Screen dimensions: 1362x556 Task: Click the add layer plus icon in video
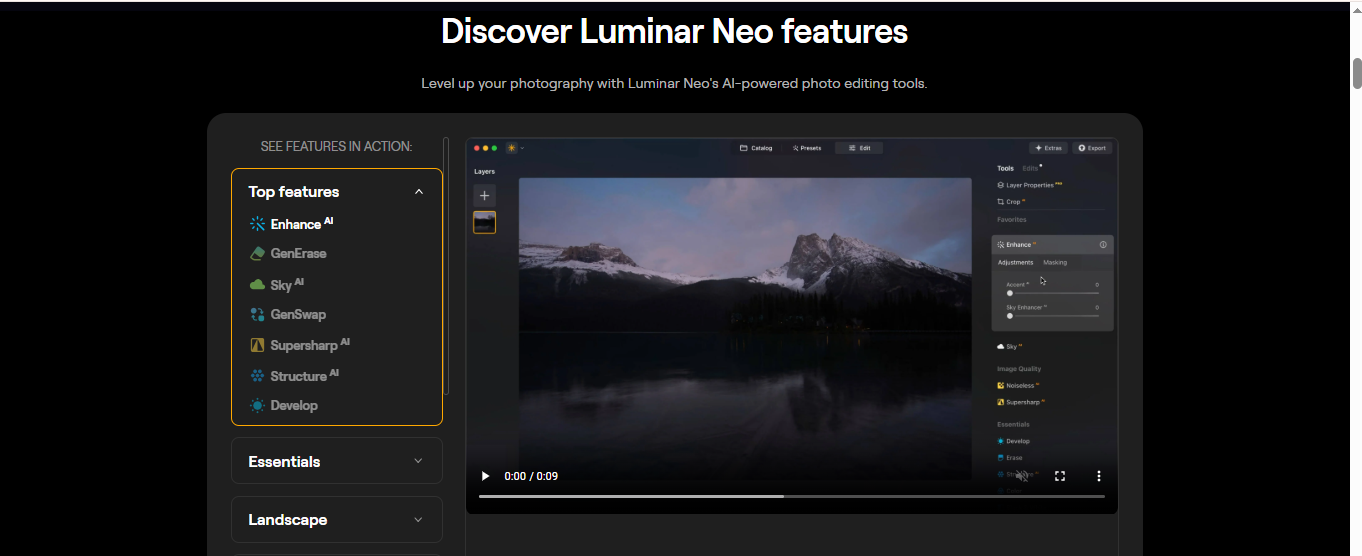(484, 196)
